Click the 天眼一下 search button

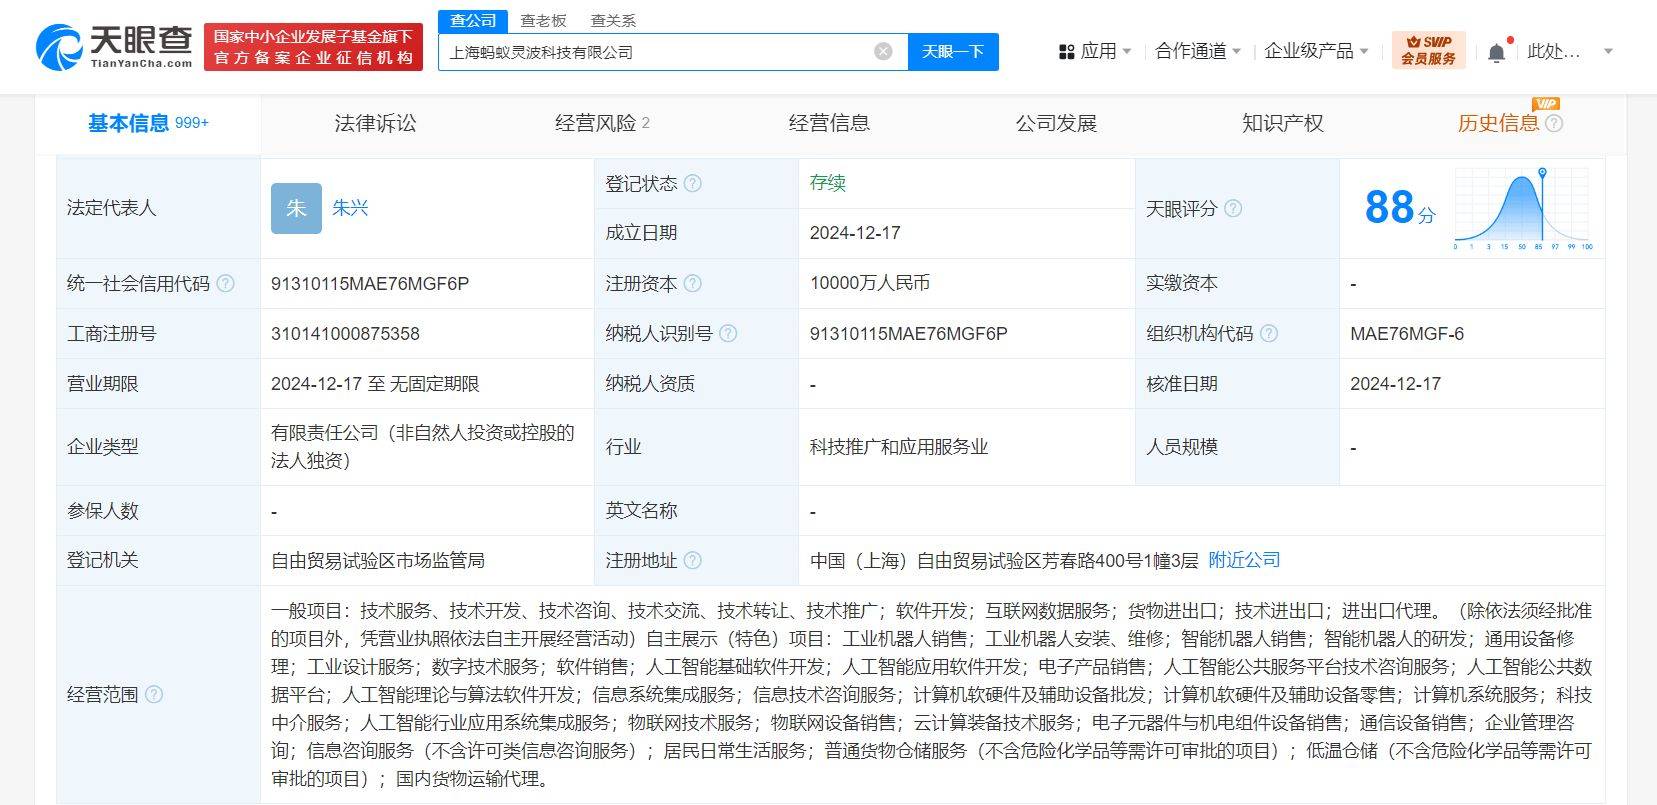953,51
